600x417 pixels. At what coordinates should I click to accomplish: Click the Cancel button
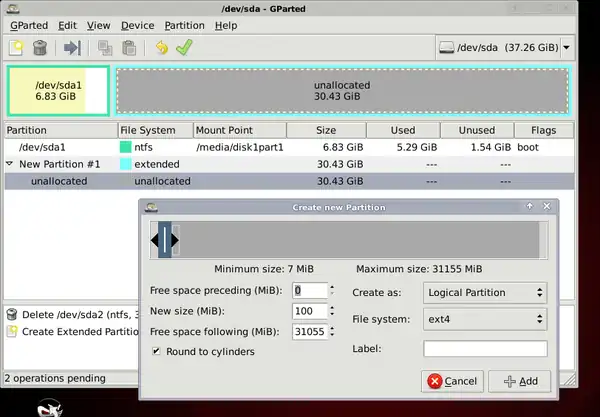(451, 381)
